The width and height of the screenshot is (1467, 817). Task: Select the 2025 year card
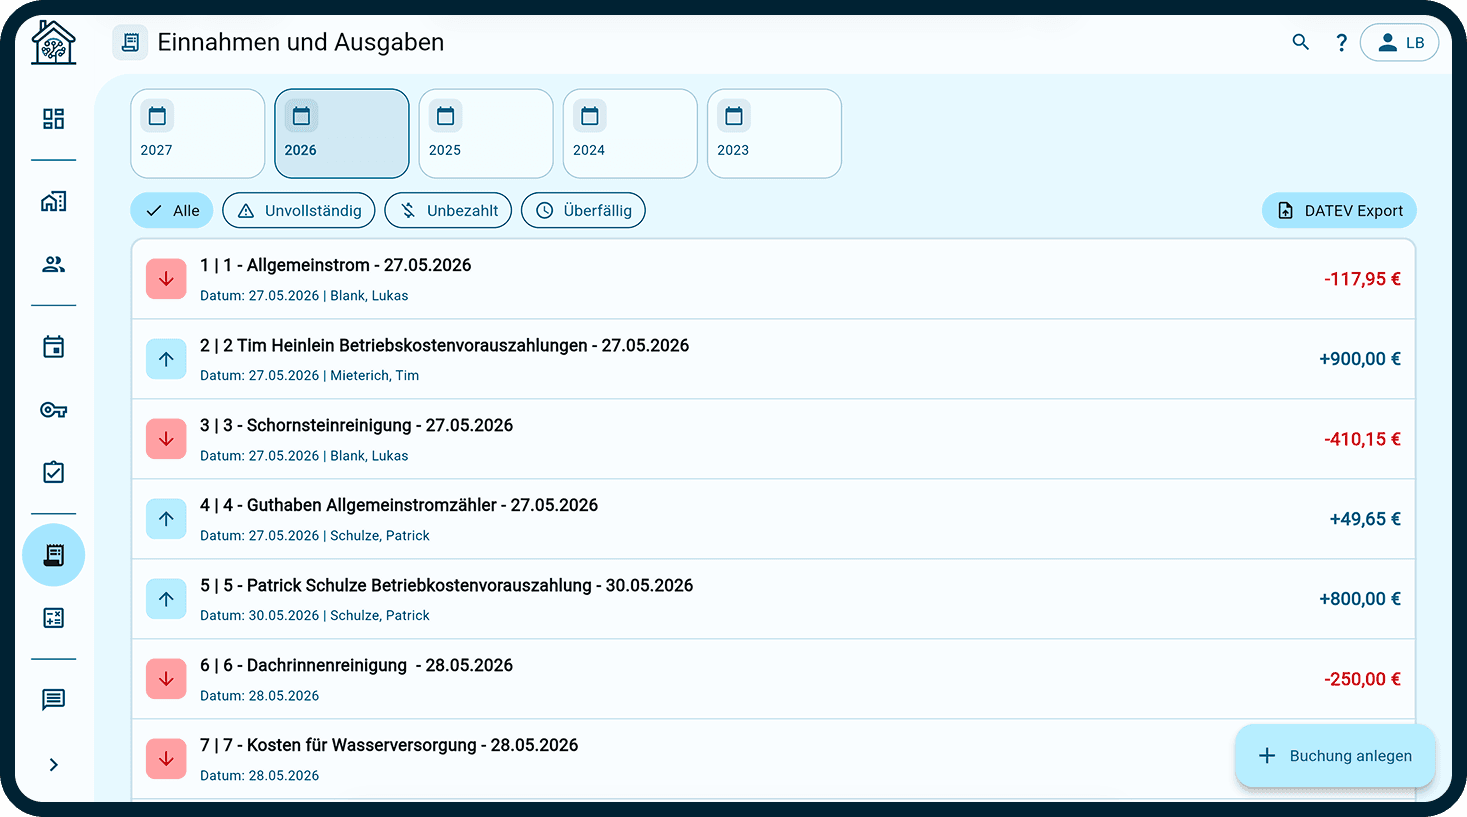[485, 134]
